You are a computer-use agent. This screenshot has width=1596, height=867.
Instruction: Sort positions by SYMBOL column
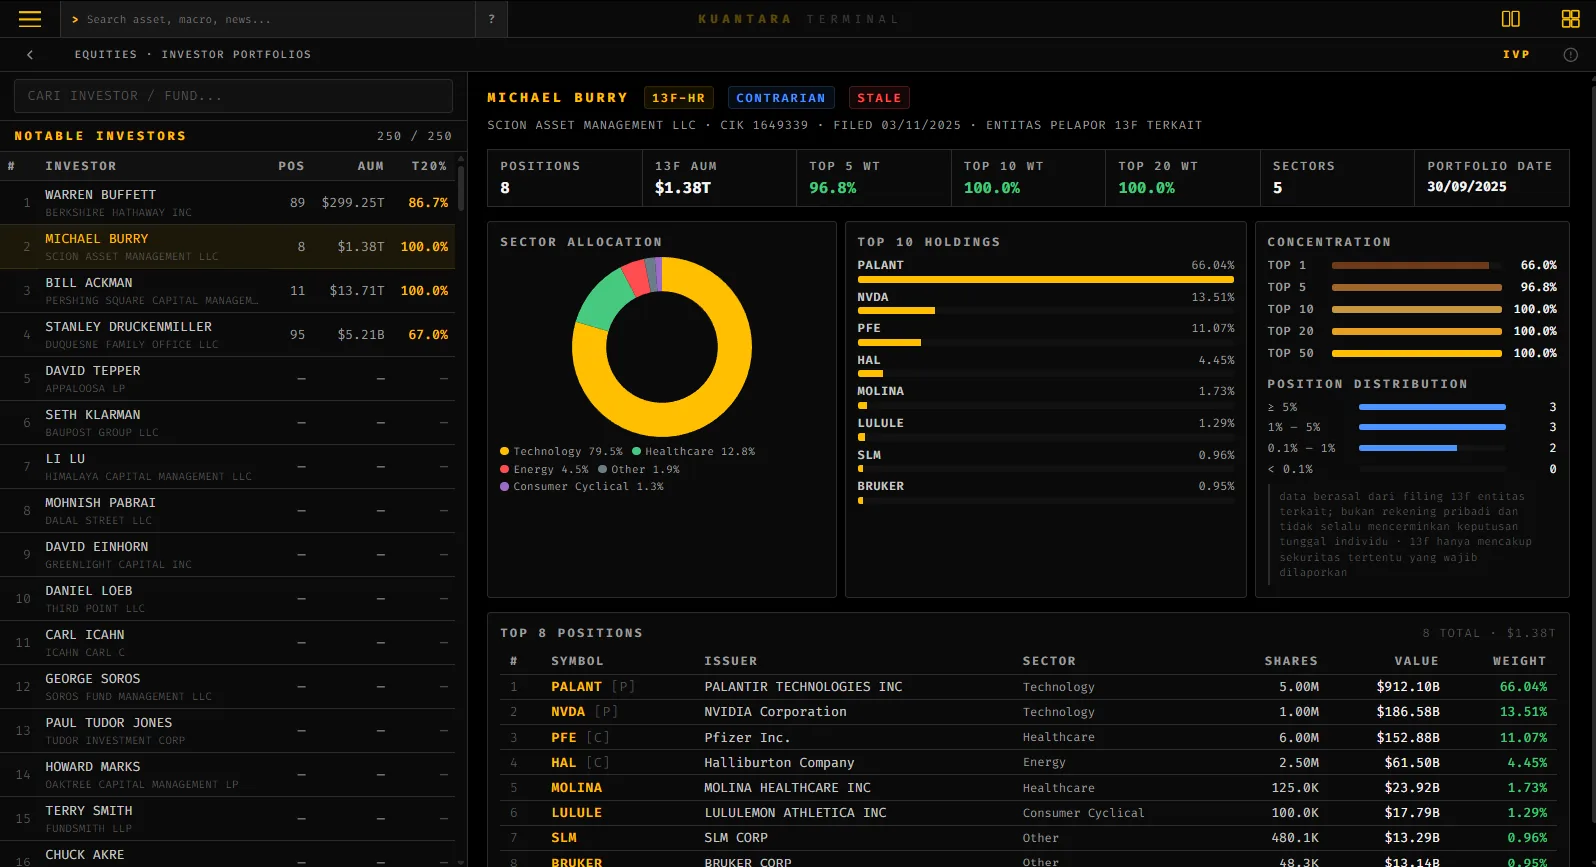point(577,661)
